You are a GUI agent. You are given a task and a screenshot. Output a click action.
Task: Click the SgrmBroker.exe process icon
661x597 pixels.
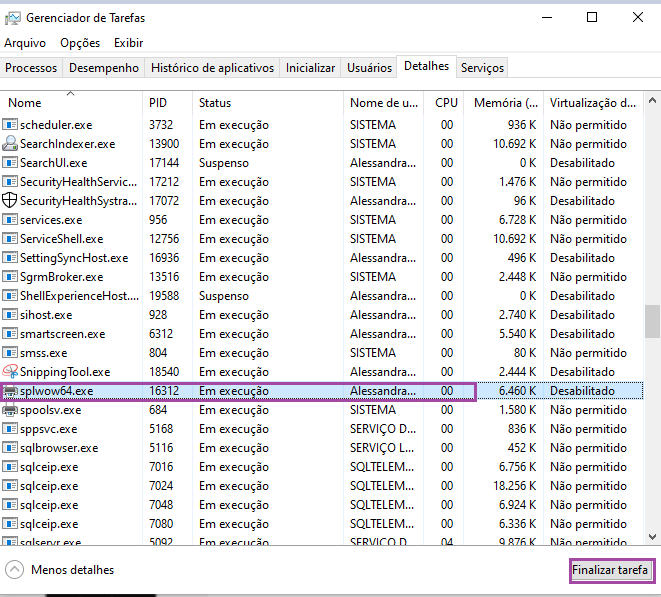pos(10,277)
